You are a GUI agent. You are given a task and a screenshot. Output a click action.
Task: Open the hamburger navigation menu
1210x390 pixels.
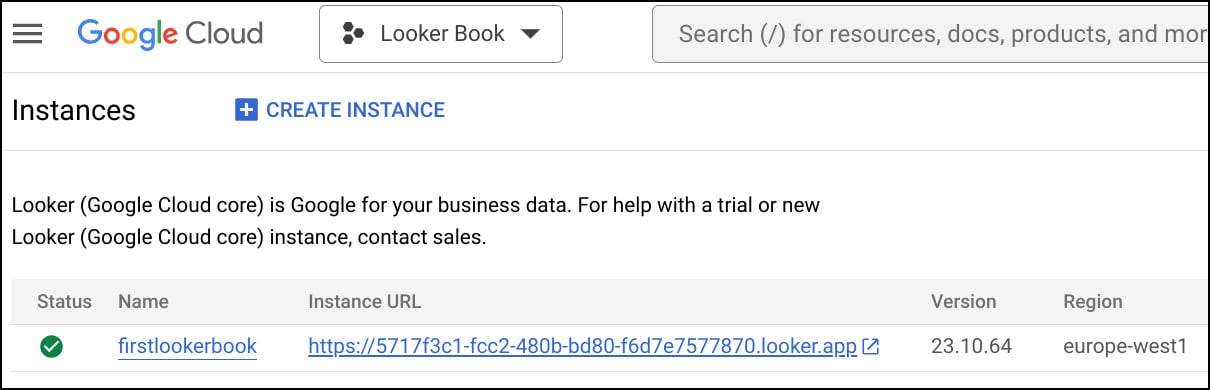pyautogui.click(x=27, y=34)
